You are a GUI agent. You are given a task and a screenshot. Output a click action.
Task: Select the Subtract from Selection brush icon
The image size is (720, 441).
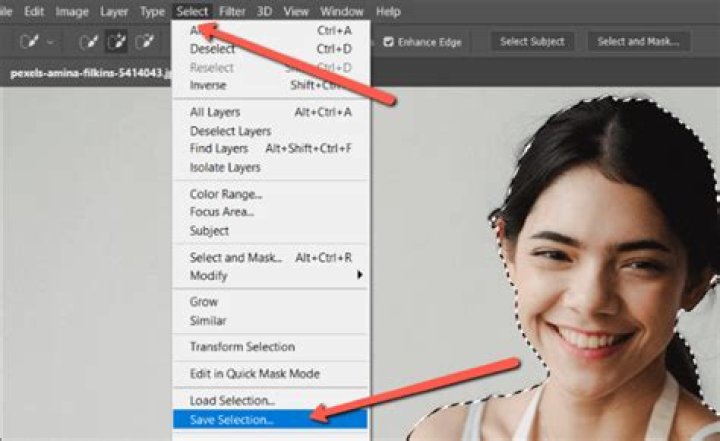point(145,42)
